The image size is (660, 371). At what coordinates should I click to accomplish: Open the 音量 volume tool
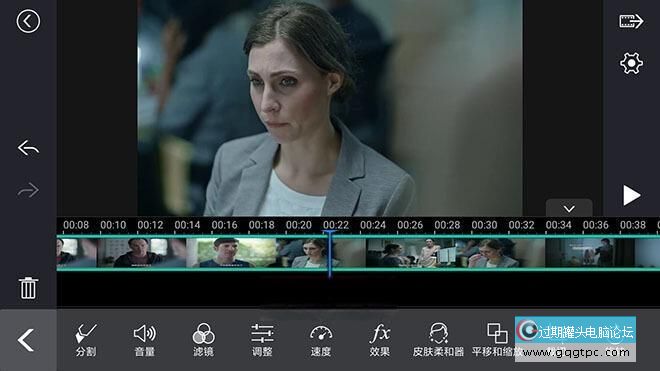(144, 340)
